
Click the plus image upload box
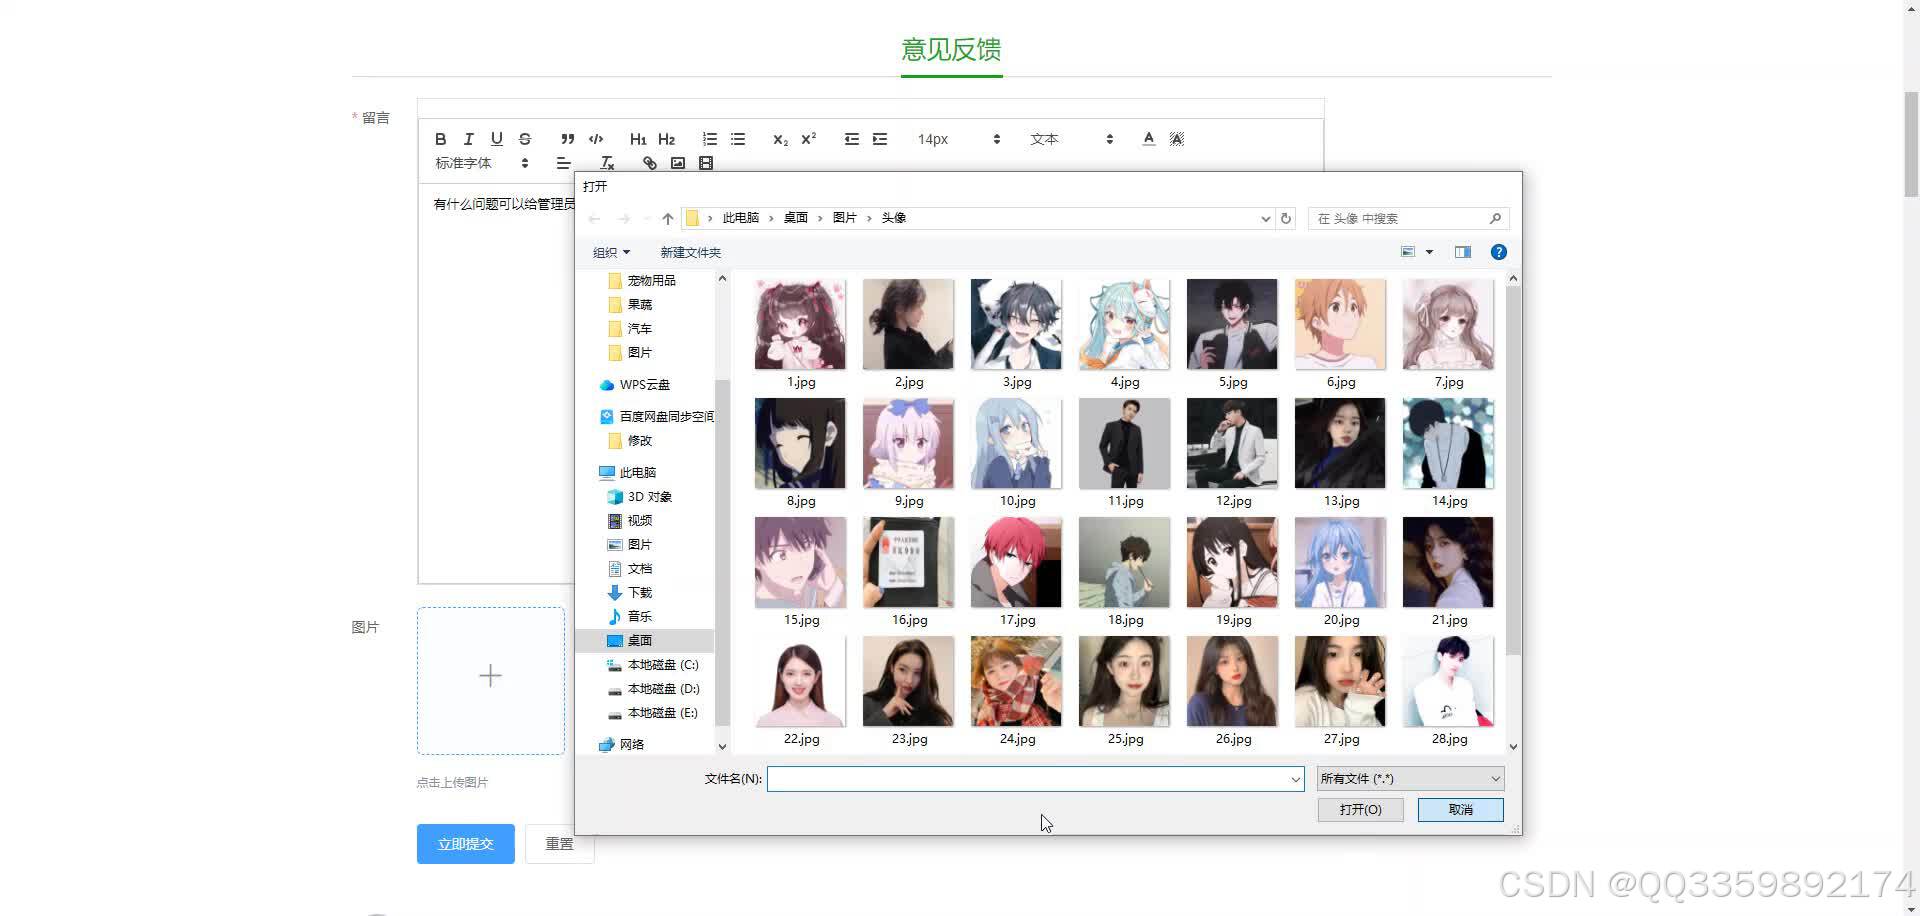point(491,681)
